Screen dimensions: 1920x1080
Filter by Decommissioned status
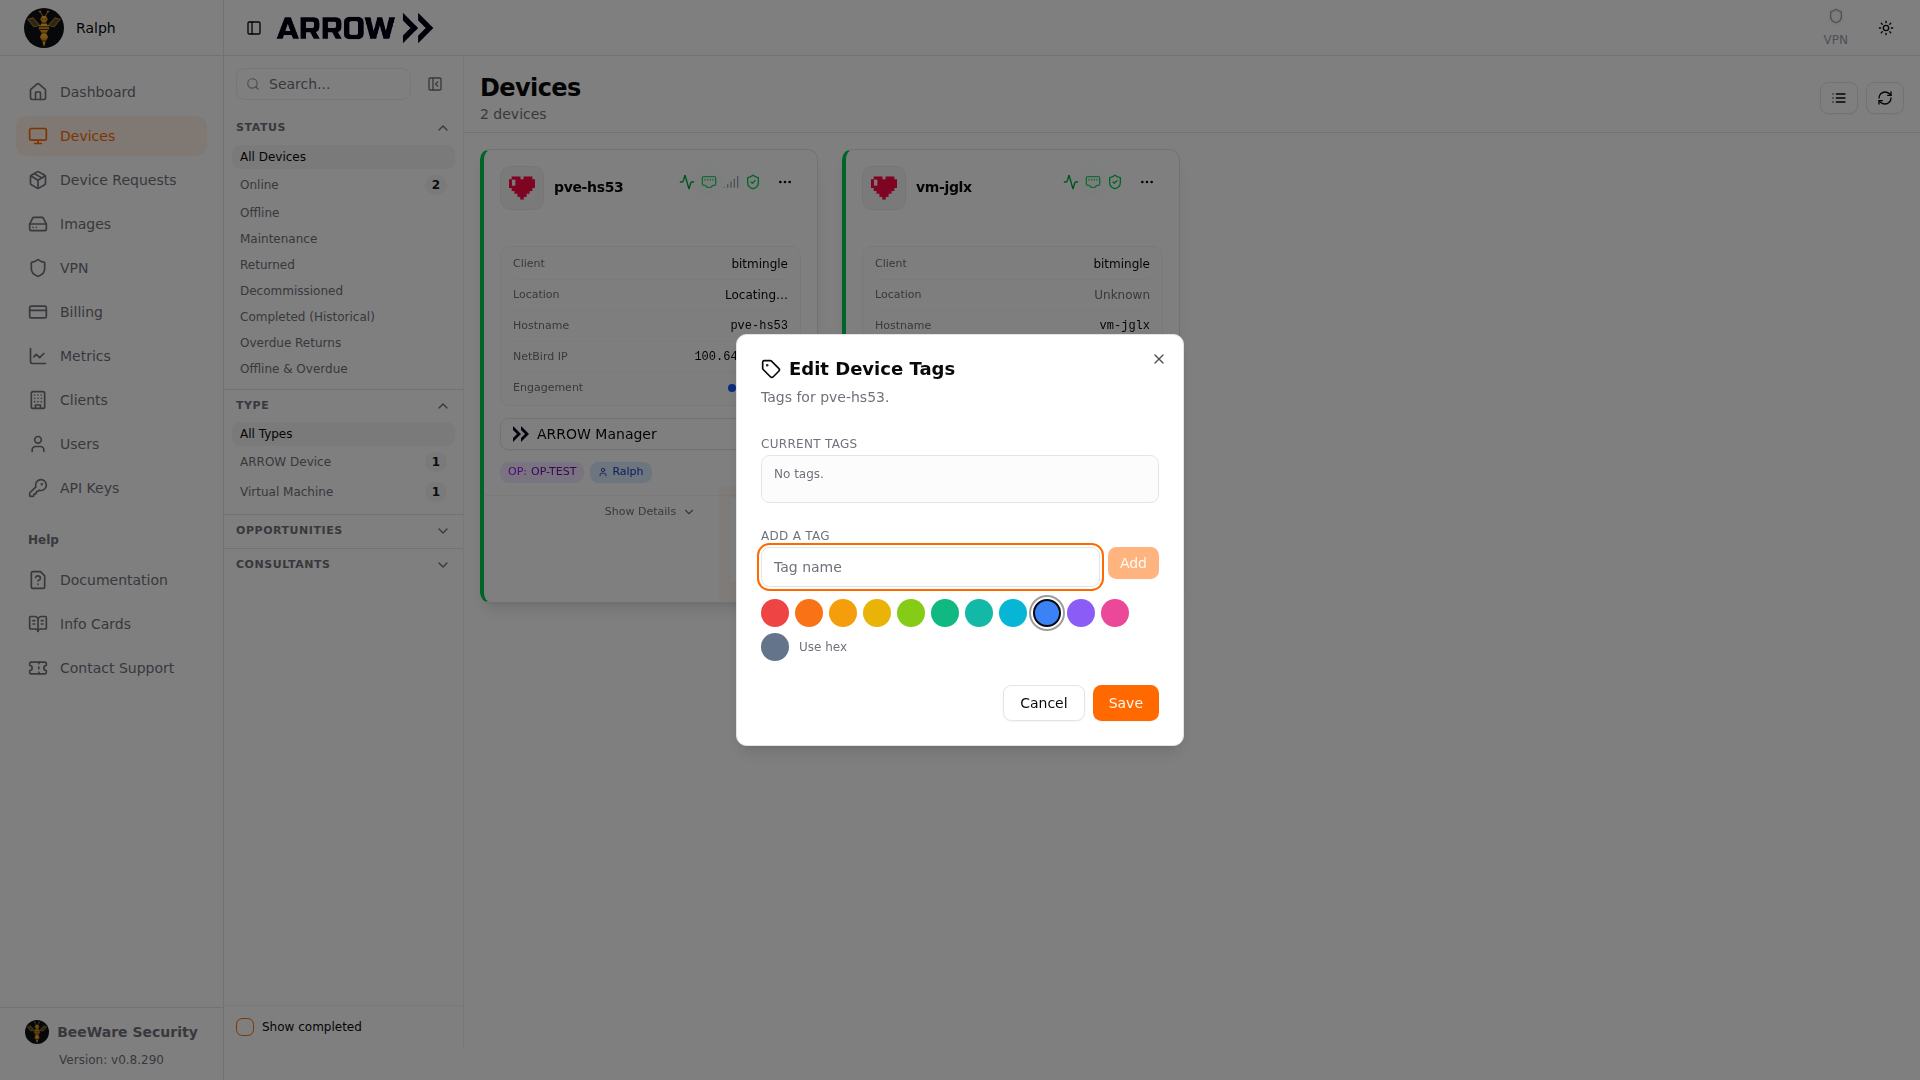(343, 291)
